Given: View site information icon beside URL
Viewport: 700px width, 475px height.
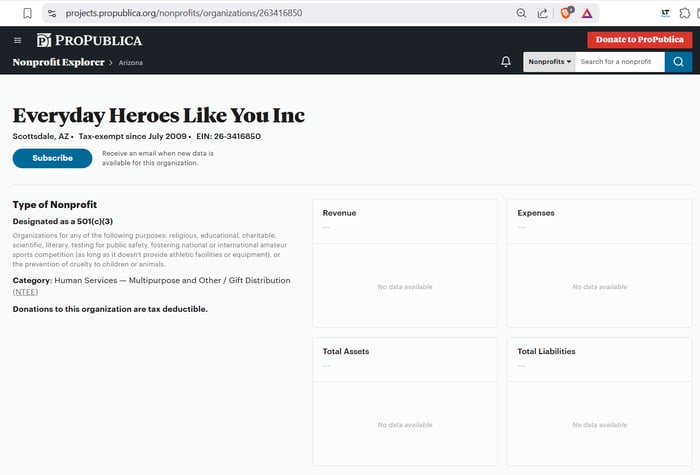Looking at the screenshot, I should (53, 13).
